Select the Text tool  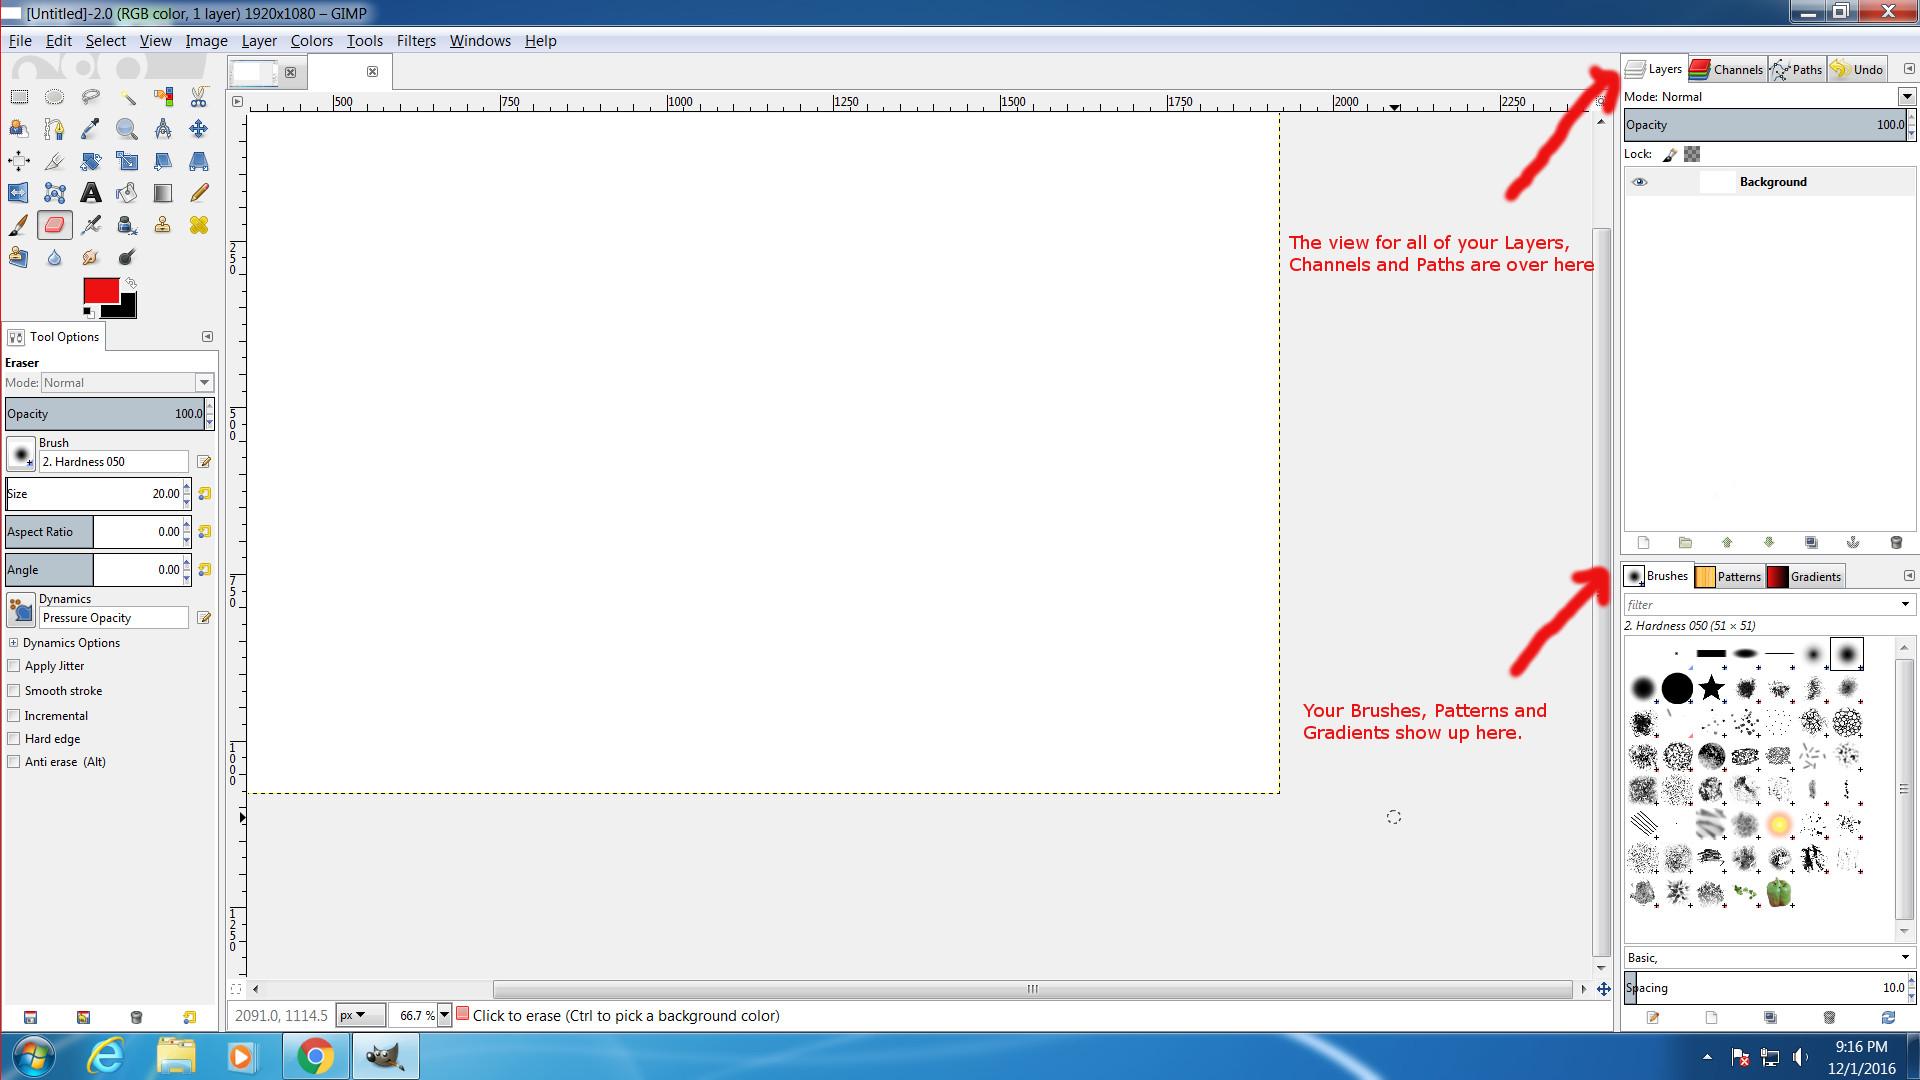click(91, 193)
